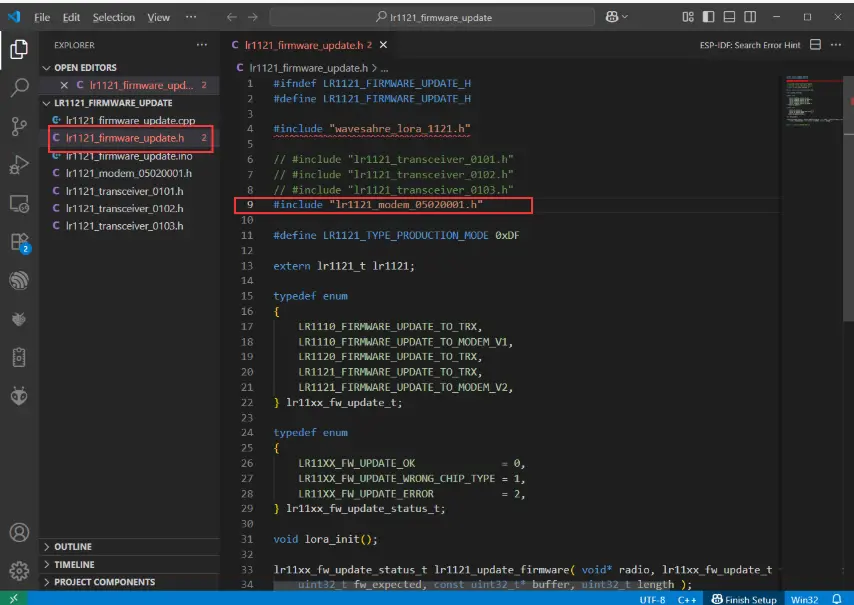Open the Accounts profile icon
854x605 pixels.
(18, 532)
